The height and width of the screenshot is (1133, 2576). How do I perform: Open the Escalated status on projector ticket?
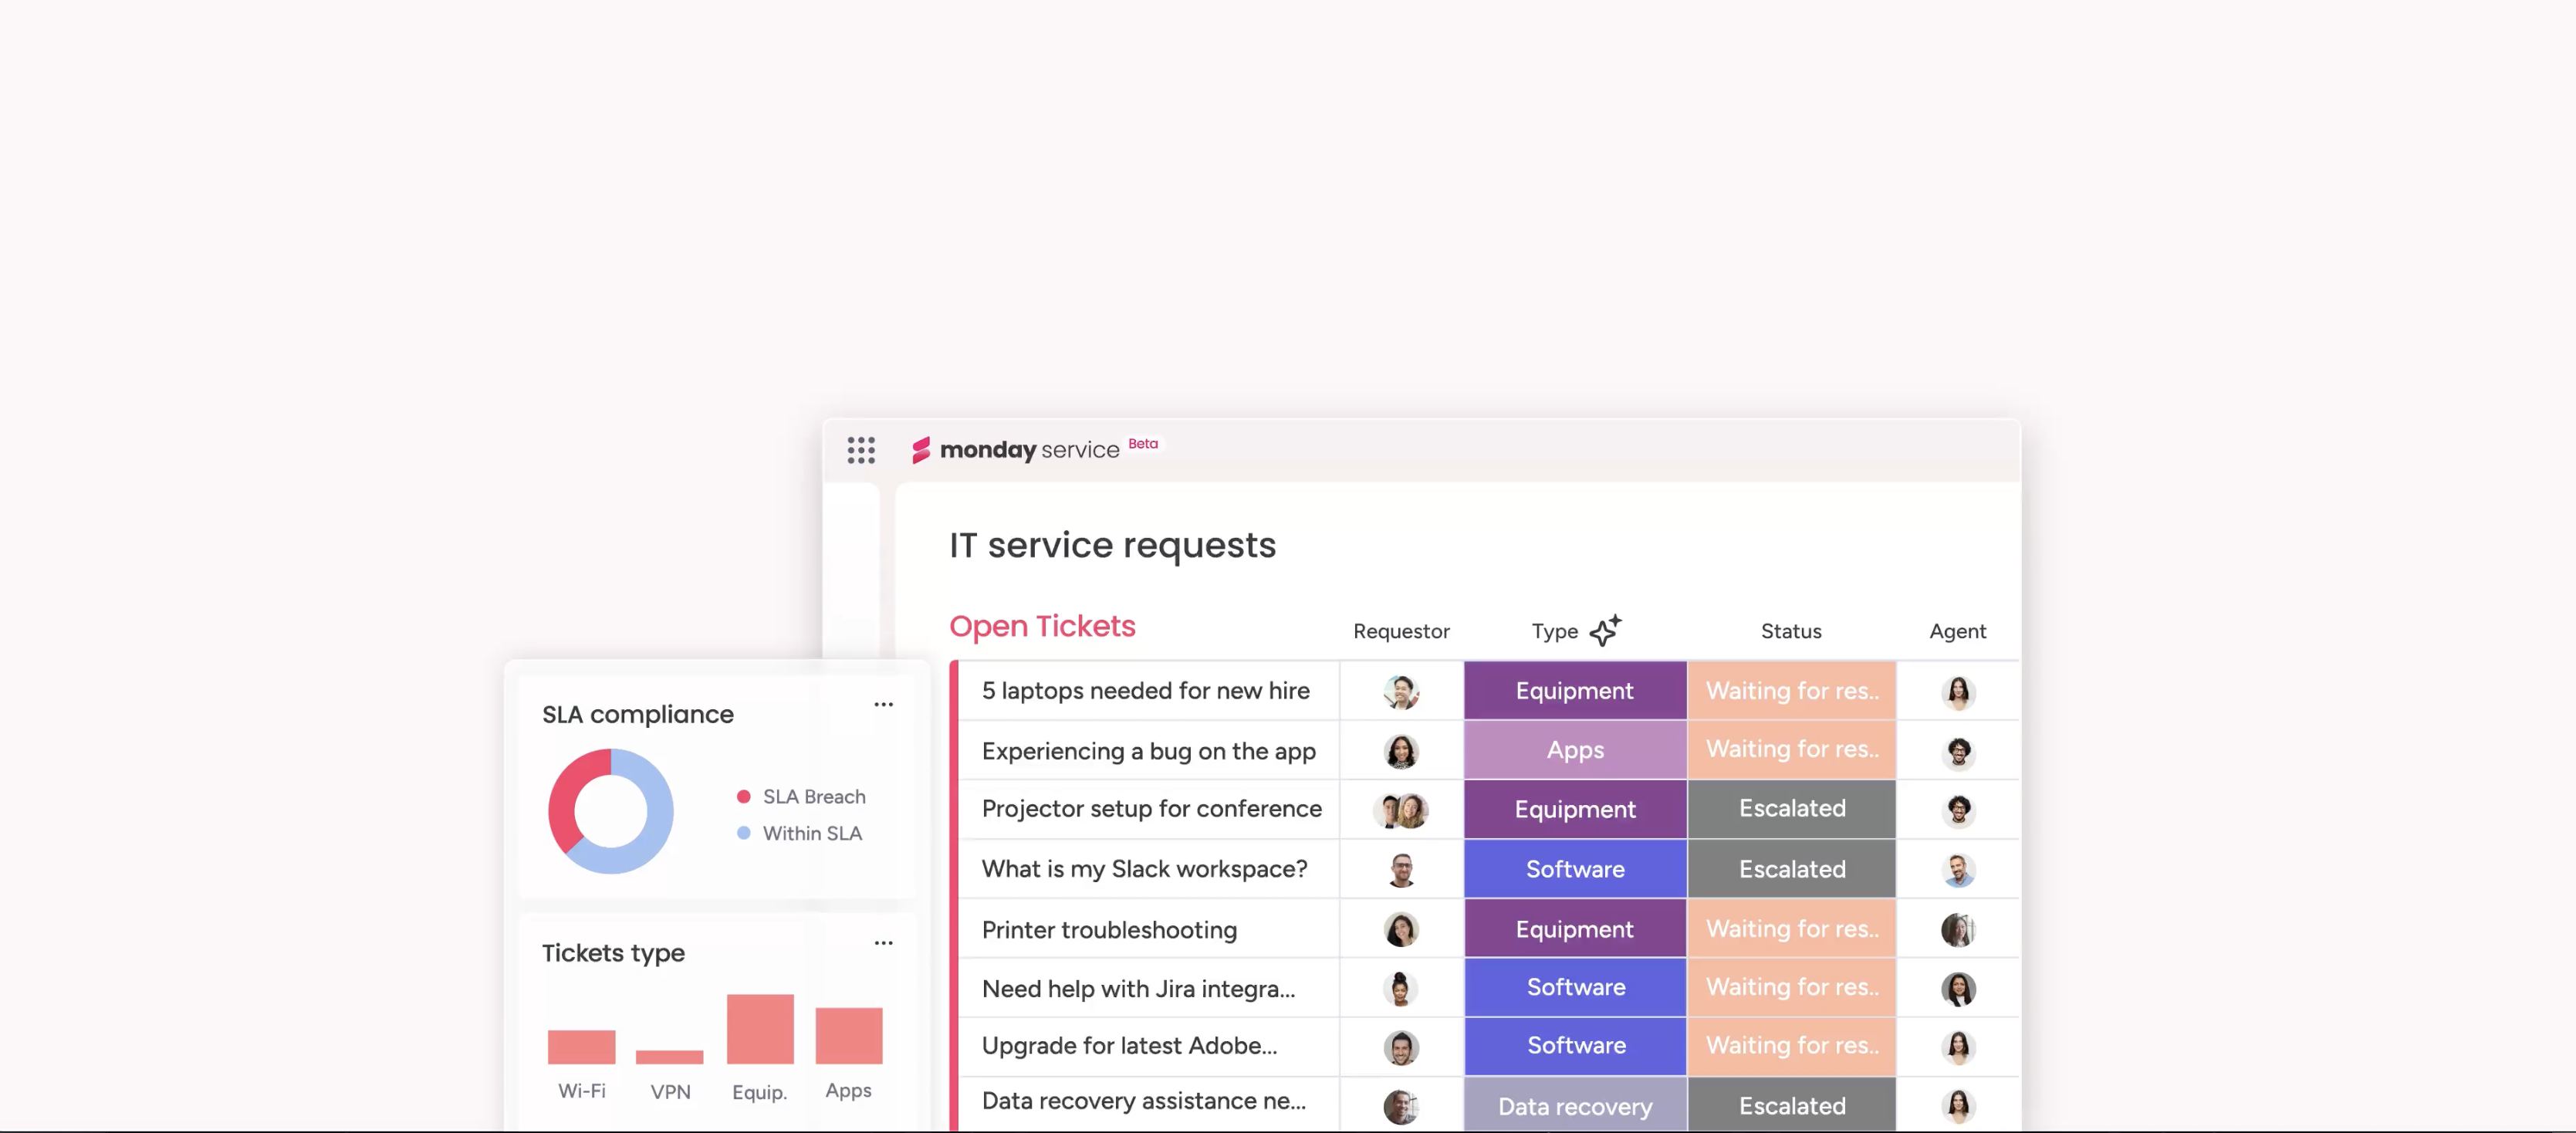point(1793,810)
